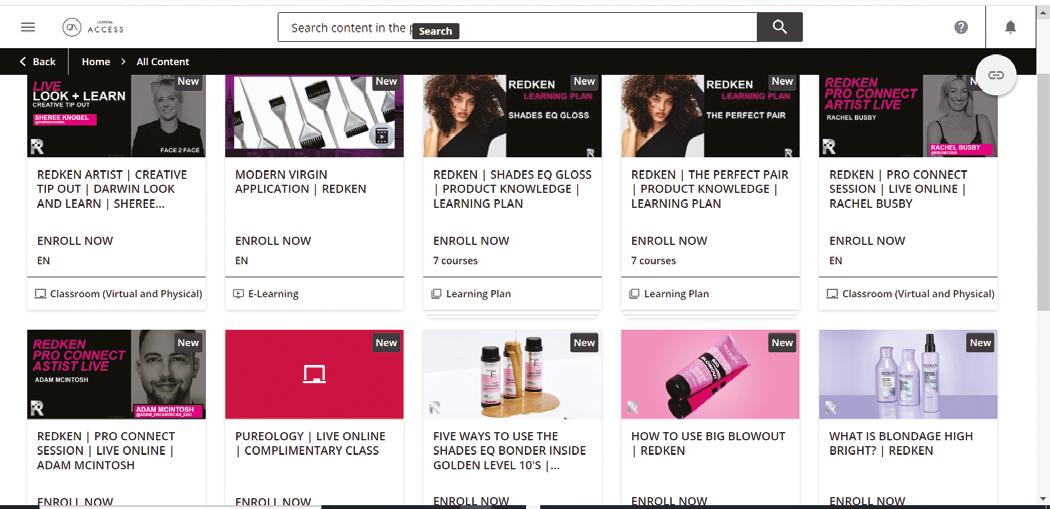Click the Back arrow button
This screenshot has width=1050, height=509.
(38, 62)
